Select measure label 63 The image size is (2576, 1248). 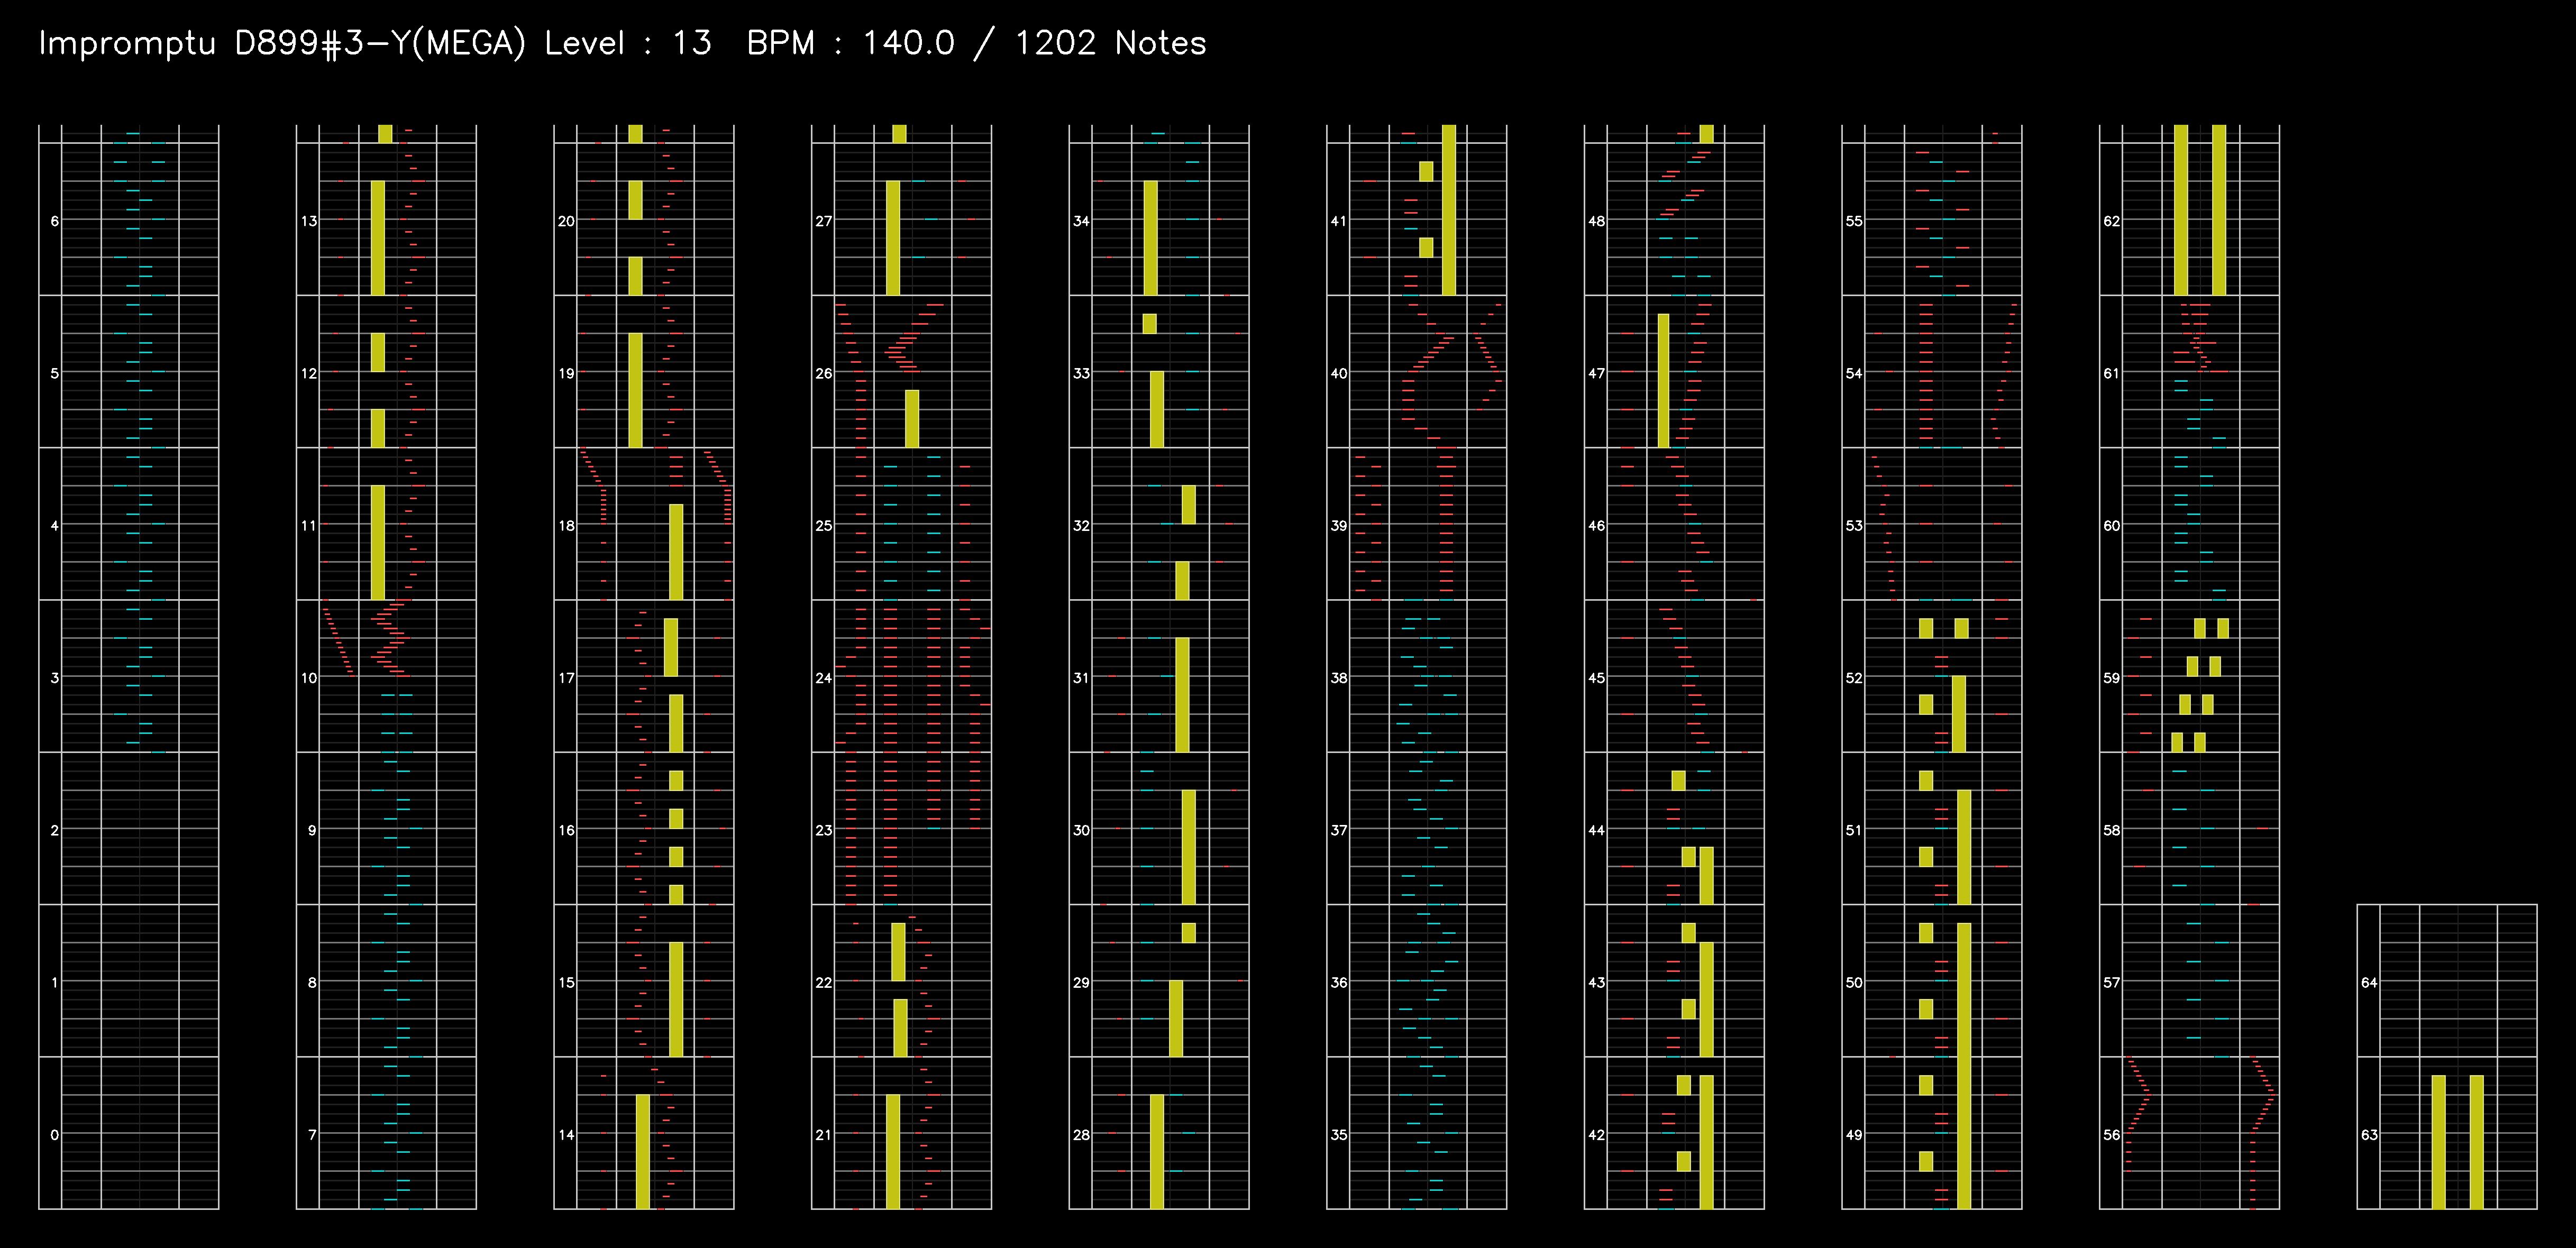[2369, 1134]
